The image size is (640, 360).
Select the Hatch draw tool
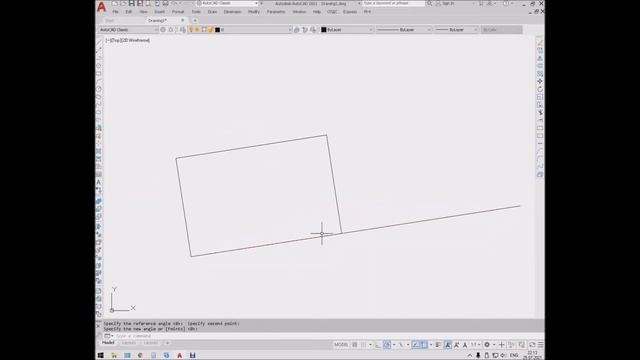click(x=99, y=151)
